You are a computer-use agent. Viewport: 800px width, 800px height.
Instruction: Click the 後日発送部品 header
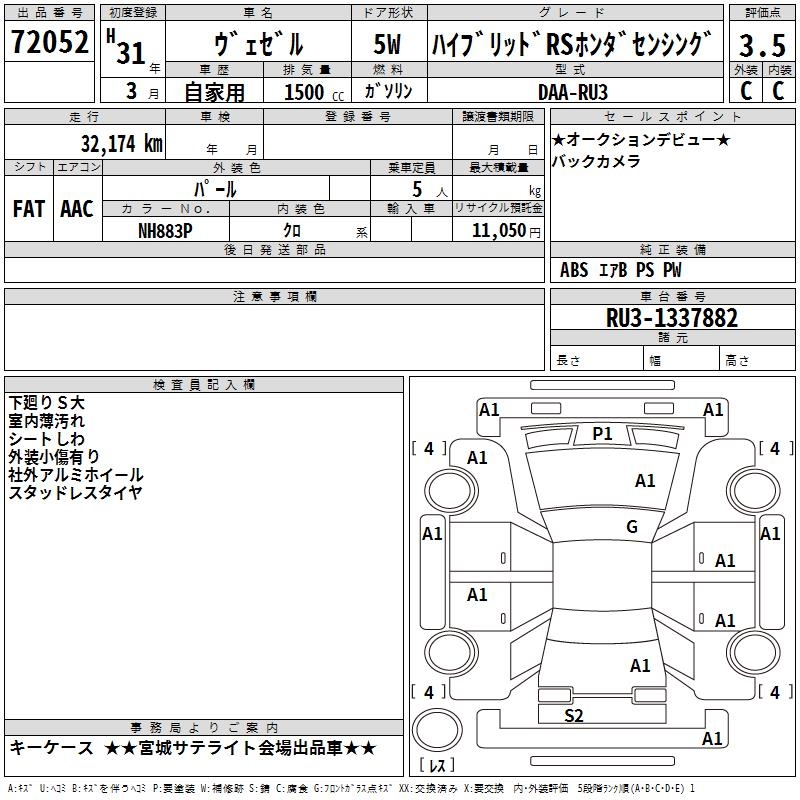pyautogui.click(x=274, y=249)
